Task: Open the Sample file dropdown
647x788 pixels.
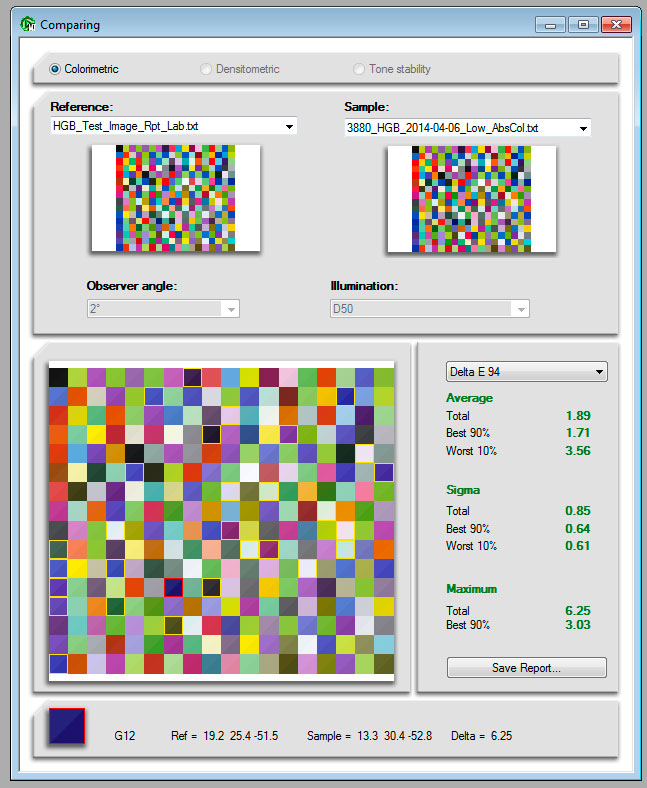Action: coord(582,128)
